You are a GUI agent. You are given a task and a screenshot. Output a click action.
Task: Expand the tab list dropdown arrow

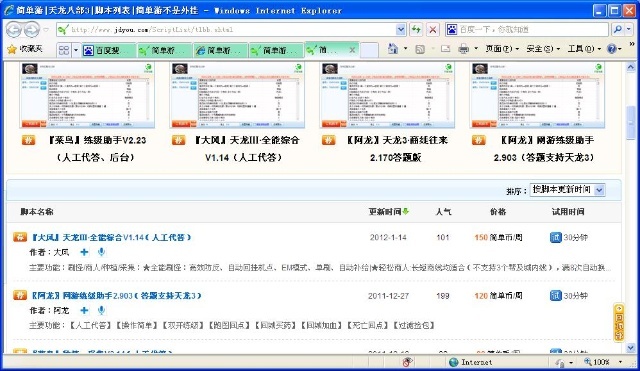click(x=76, y=50)
